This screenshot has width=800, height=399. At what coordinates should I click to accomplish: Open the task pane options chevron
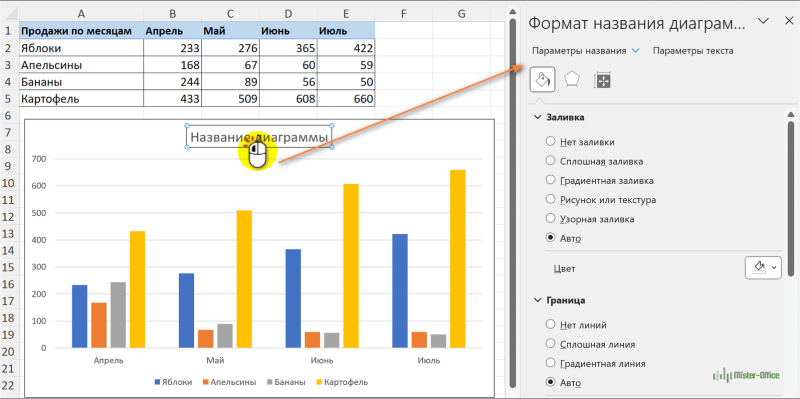[763, 21]
